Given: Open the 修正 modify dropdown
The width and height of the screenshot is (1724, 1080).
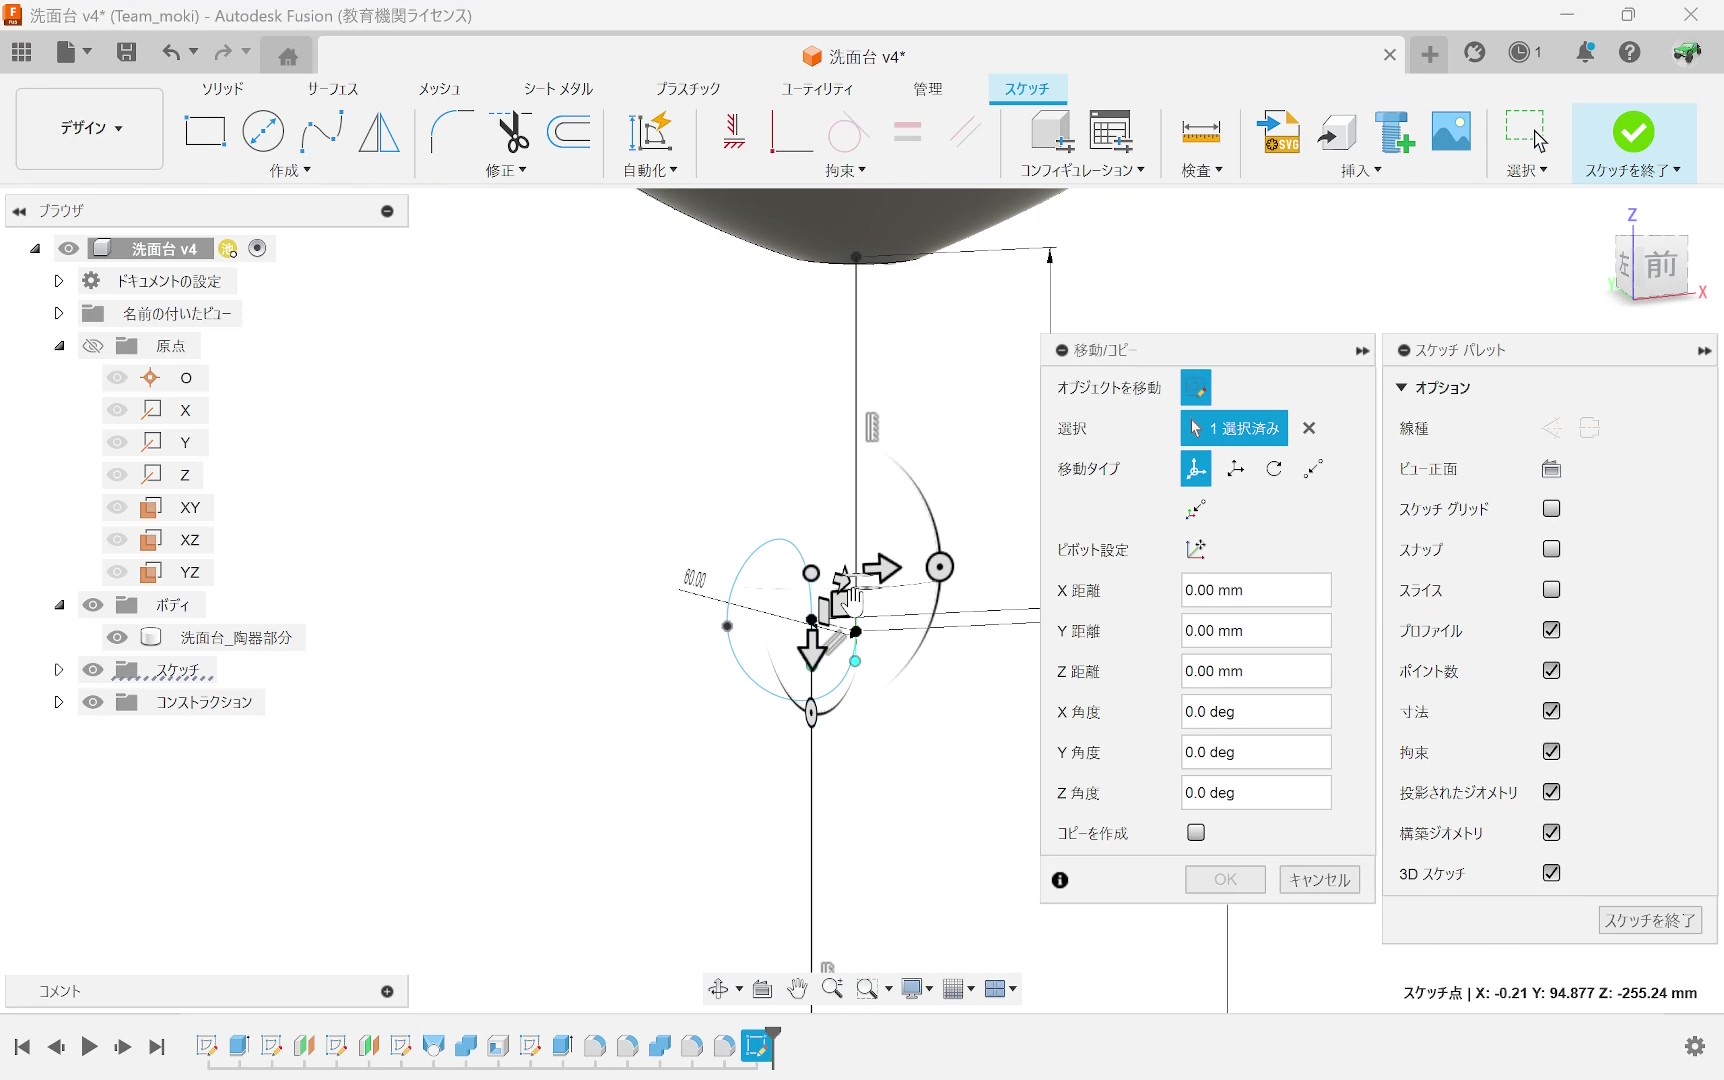Looking at the screenshot, I should 506,171.
